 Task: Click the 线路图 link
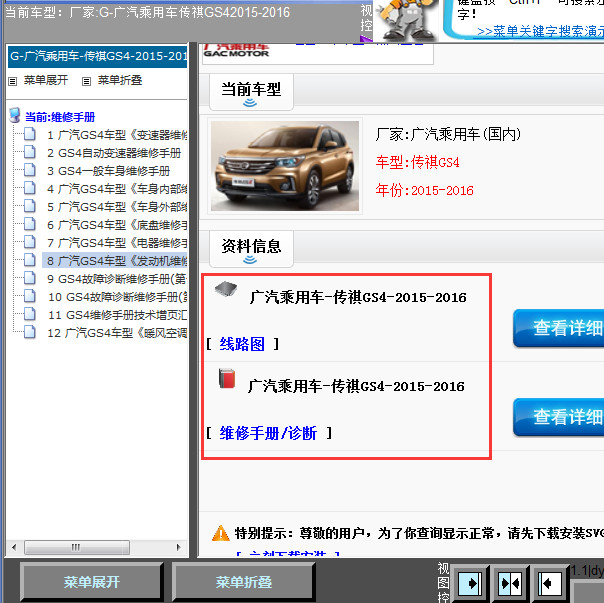[242, 344]
